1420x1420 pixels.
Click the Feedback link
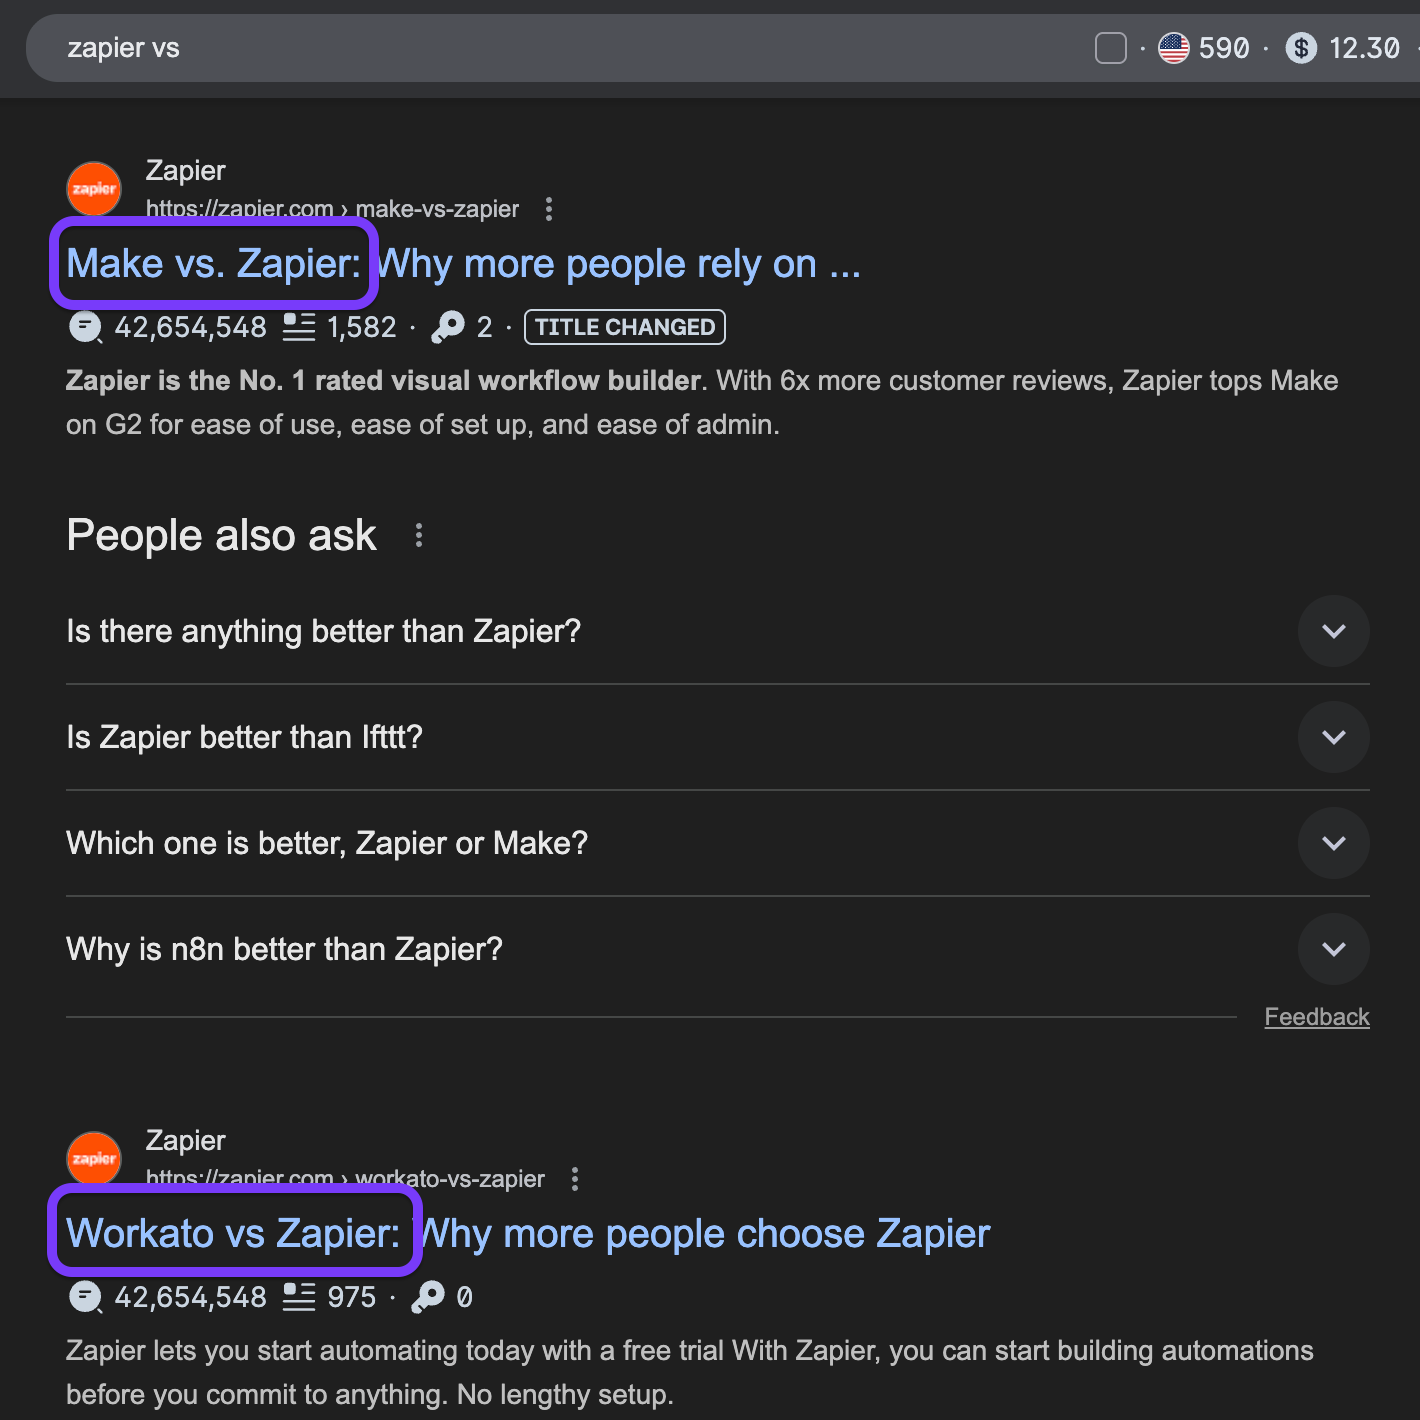(x=1316, y=1017)
